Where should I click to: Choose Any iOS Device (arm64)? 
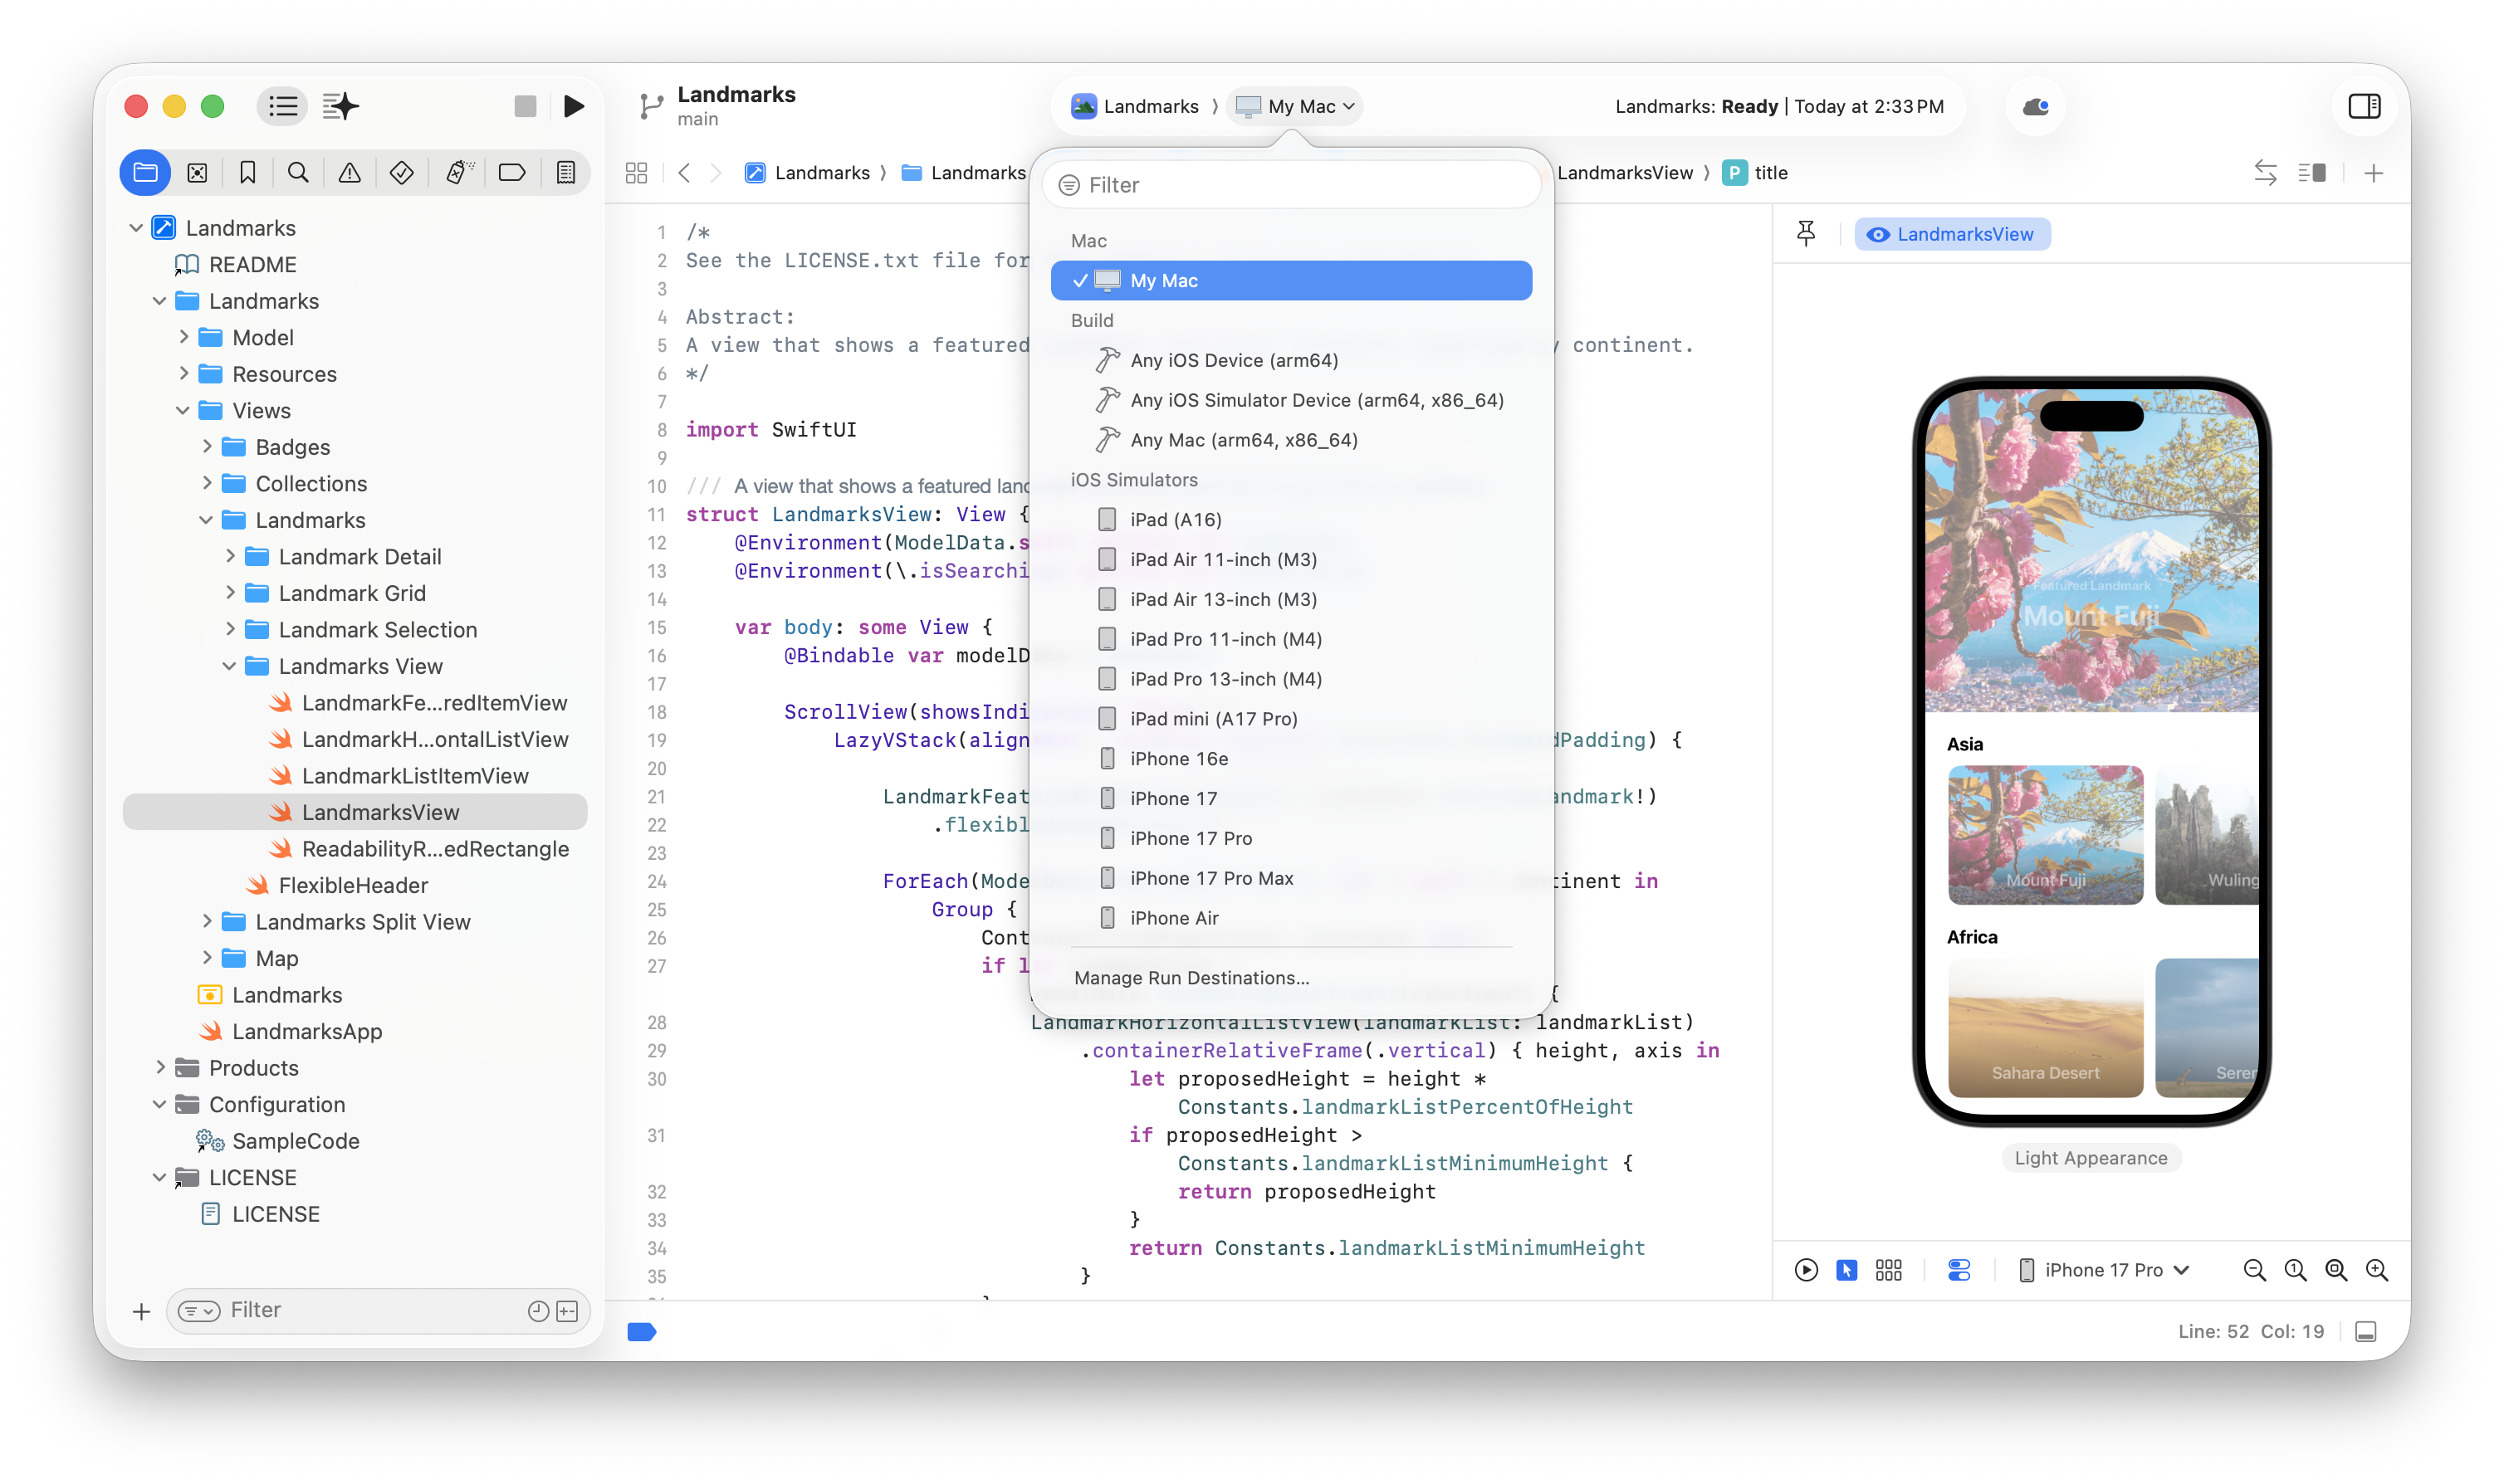1292,360
